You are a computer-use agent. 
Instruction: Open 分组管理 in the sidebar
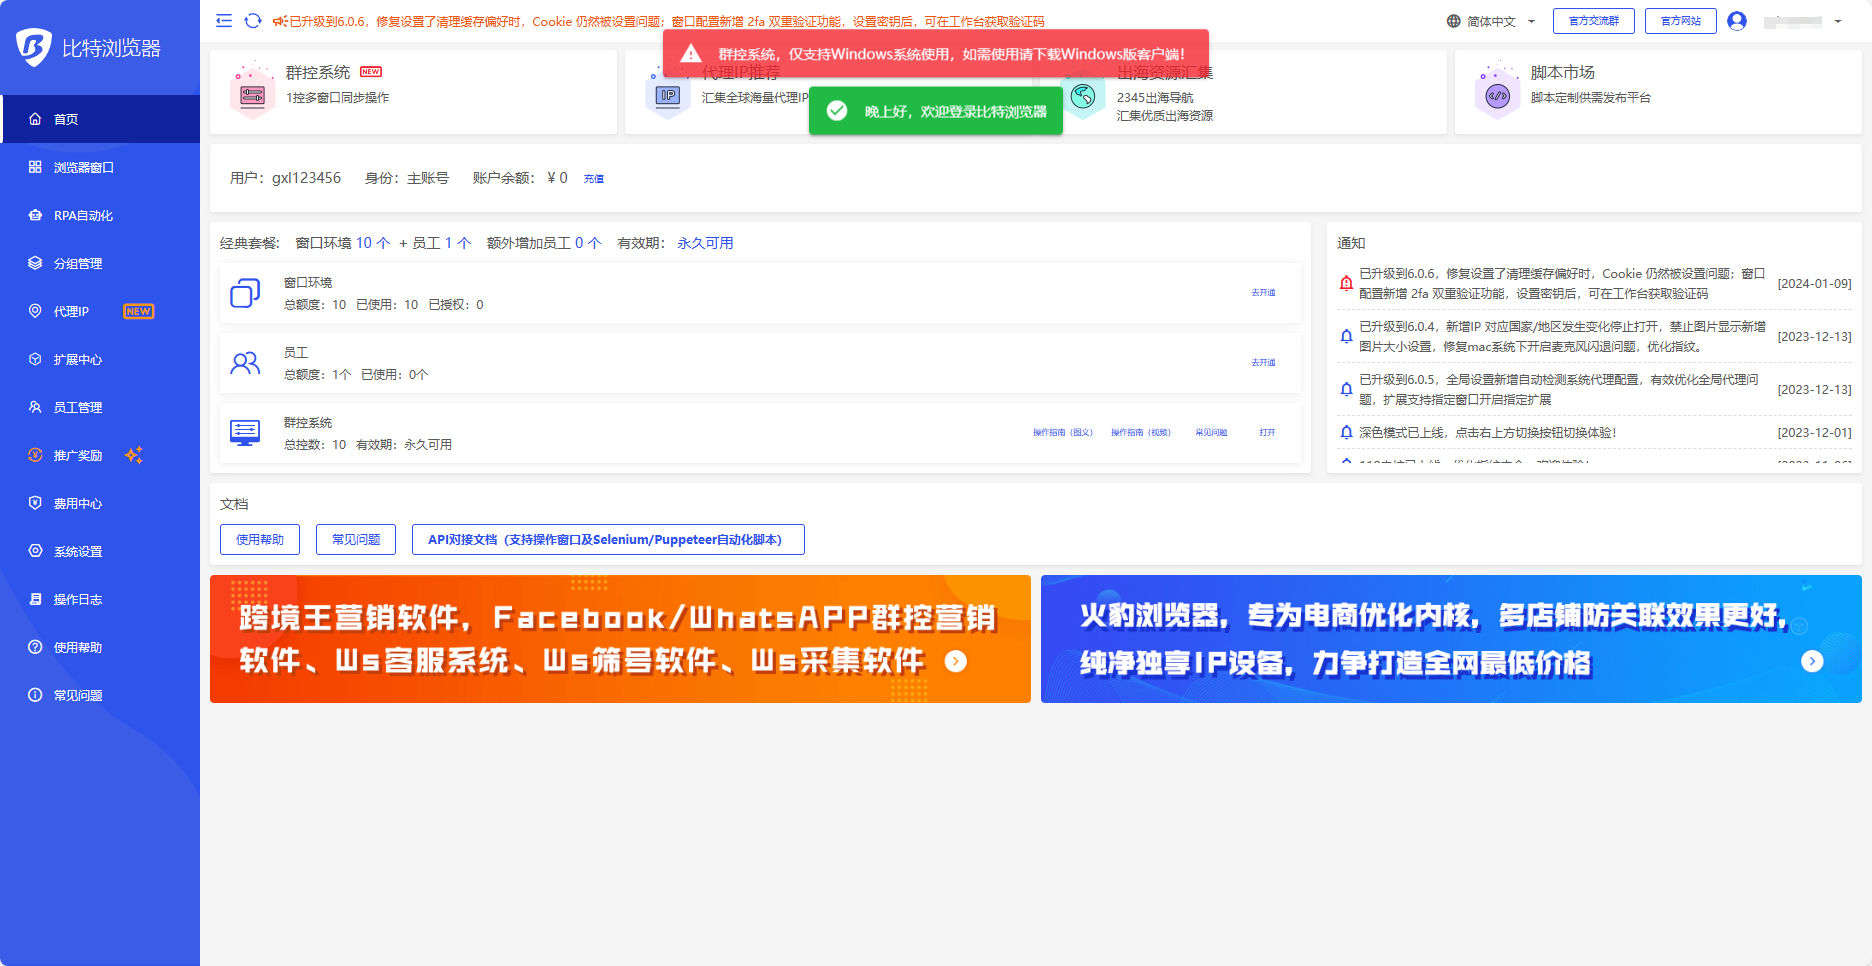pyautogui.click(x=100, y=263)
